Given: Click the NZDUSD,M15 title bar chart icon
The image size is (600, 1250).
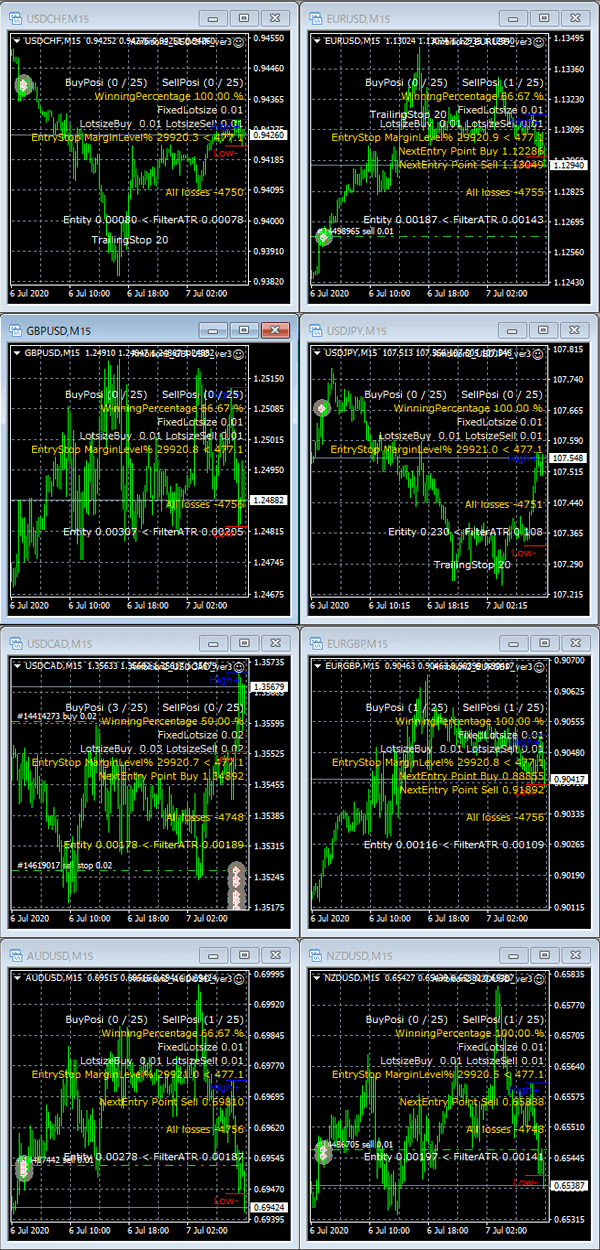Looking at the screenshot, I should click(314, 955).
